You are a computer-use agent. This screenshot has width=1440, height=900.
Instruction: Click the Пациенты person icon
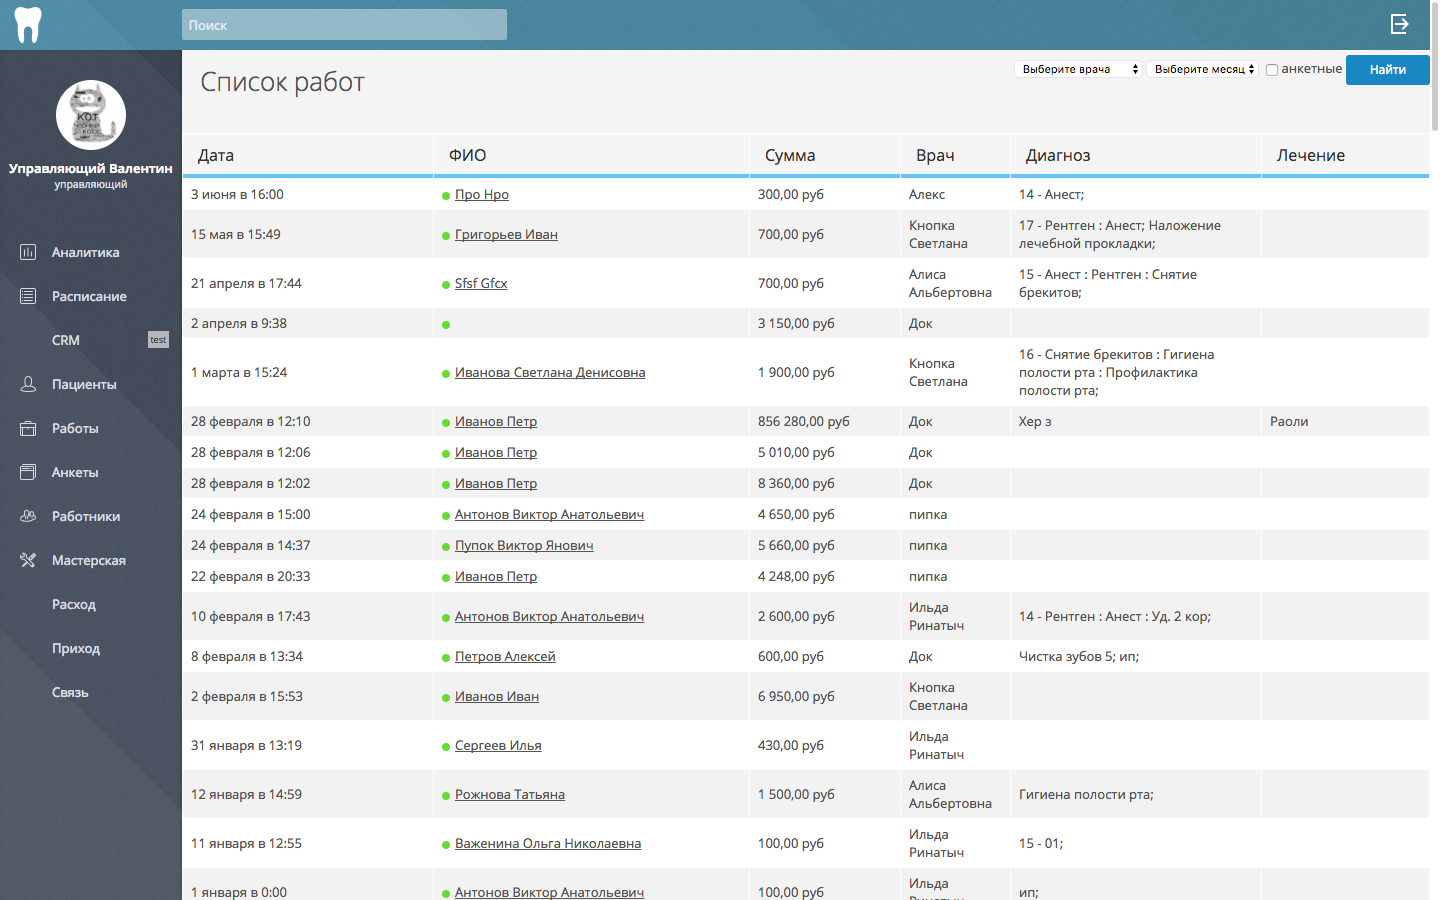(x=28, y=384)
